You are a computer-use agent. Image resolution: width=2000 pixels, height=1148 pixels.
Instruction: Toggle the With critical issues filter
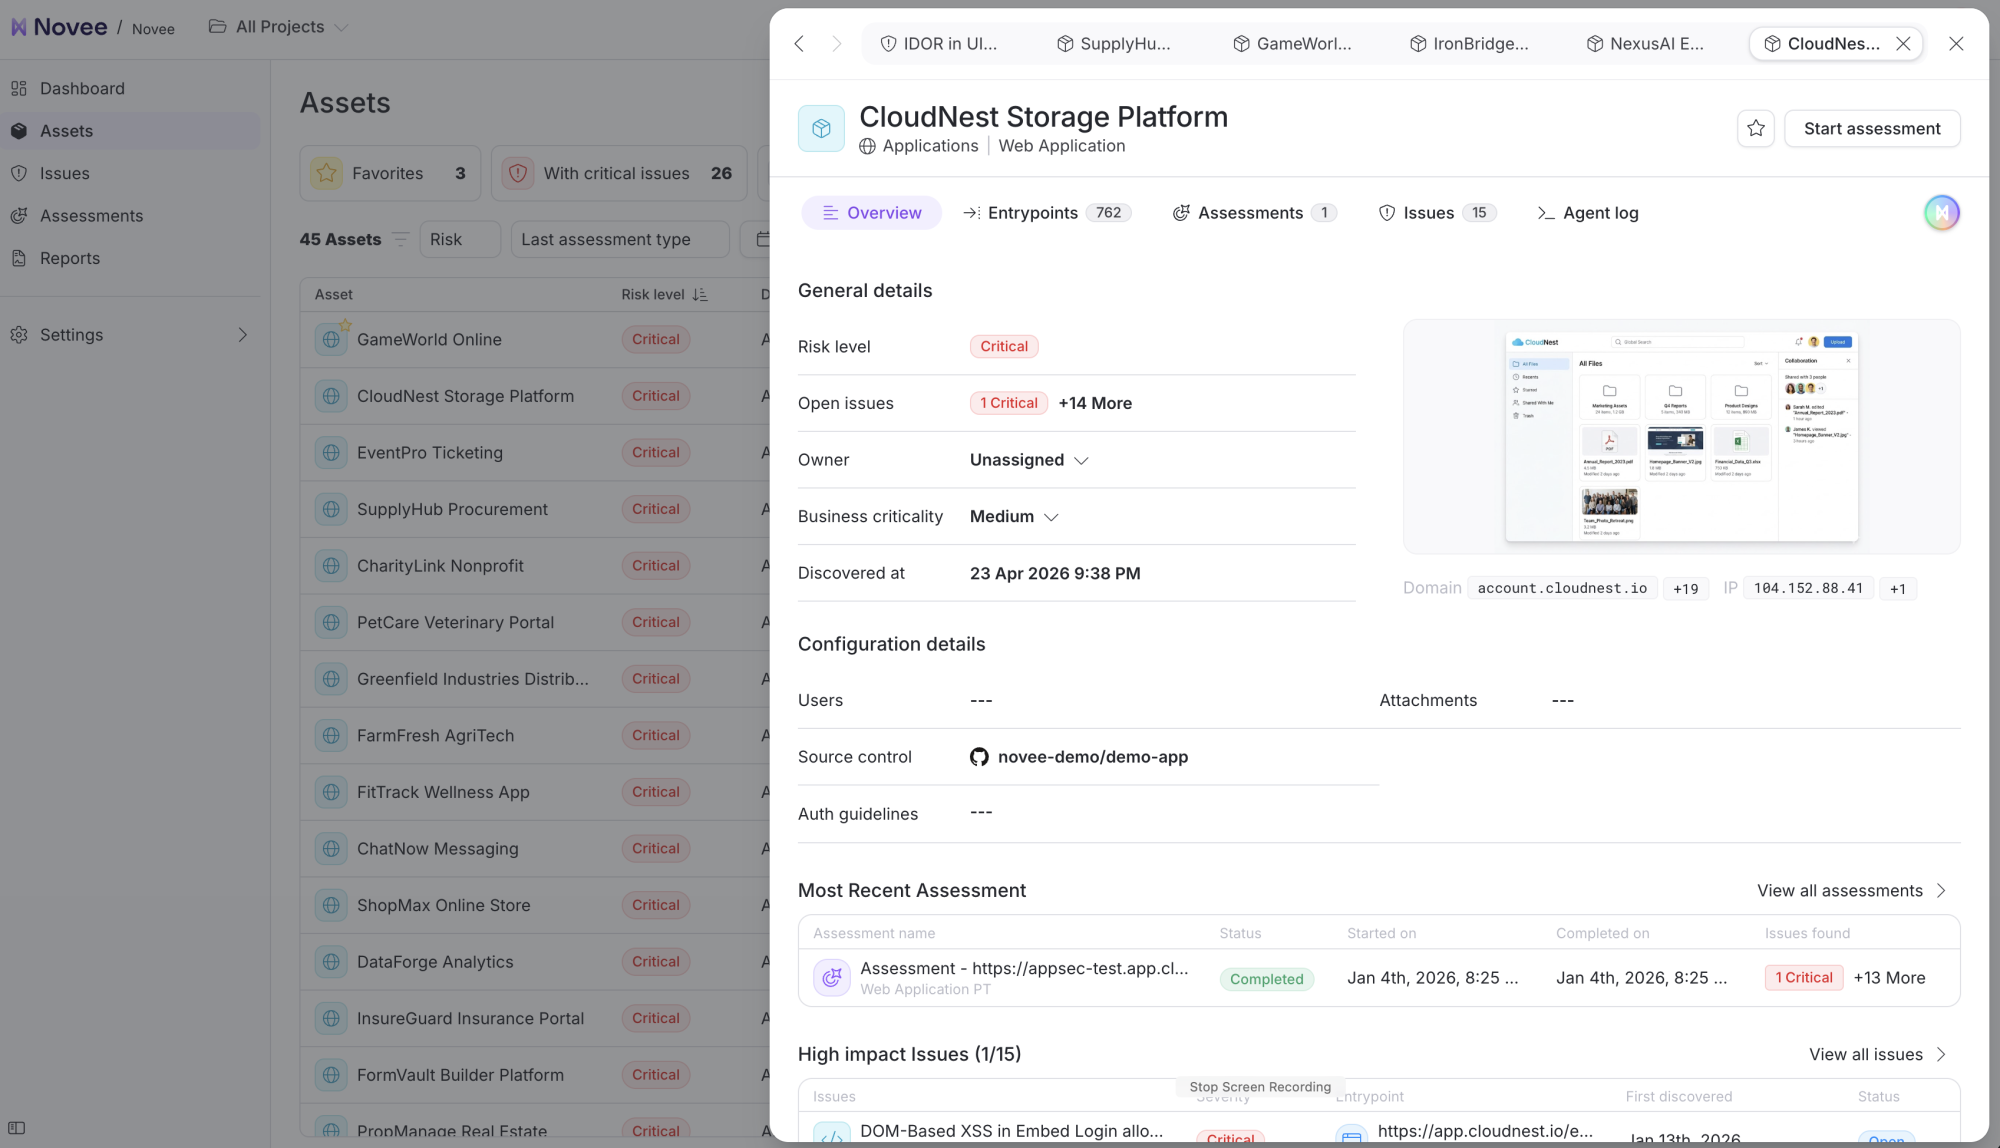point(620,173)
